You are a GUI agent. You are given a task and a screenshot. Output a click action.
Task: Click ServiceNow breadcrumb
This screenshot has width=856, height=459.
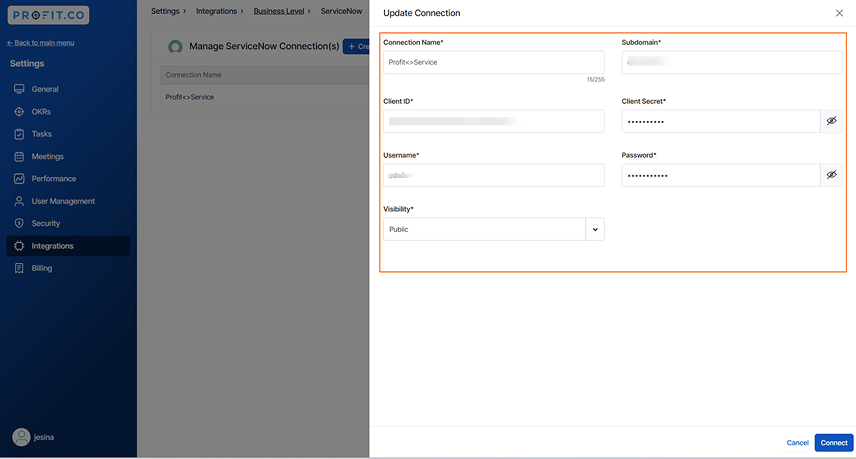(341, 11)
